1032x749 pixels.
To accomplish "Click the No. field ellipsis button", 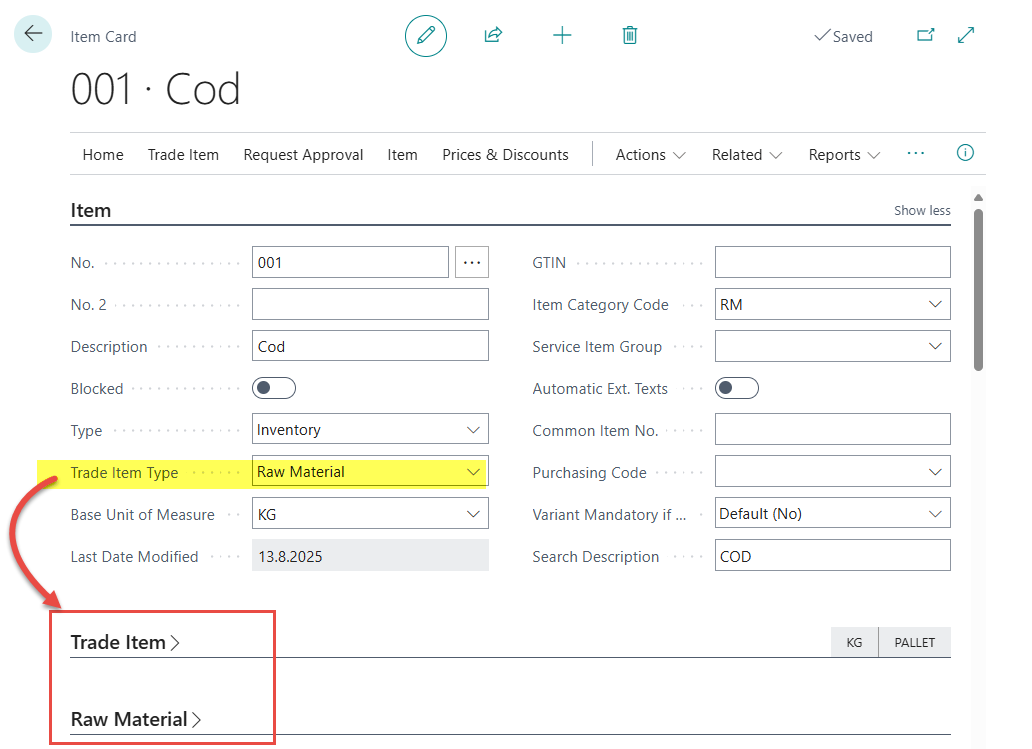I will tap(472, 263).
